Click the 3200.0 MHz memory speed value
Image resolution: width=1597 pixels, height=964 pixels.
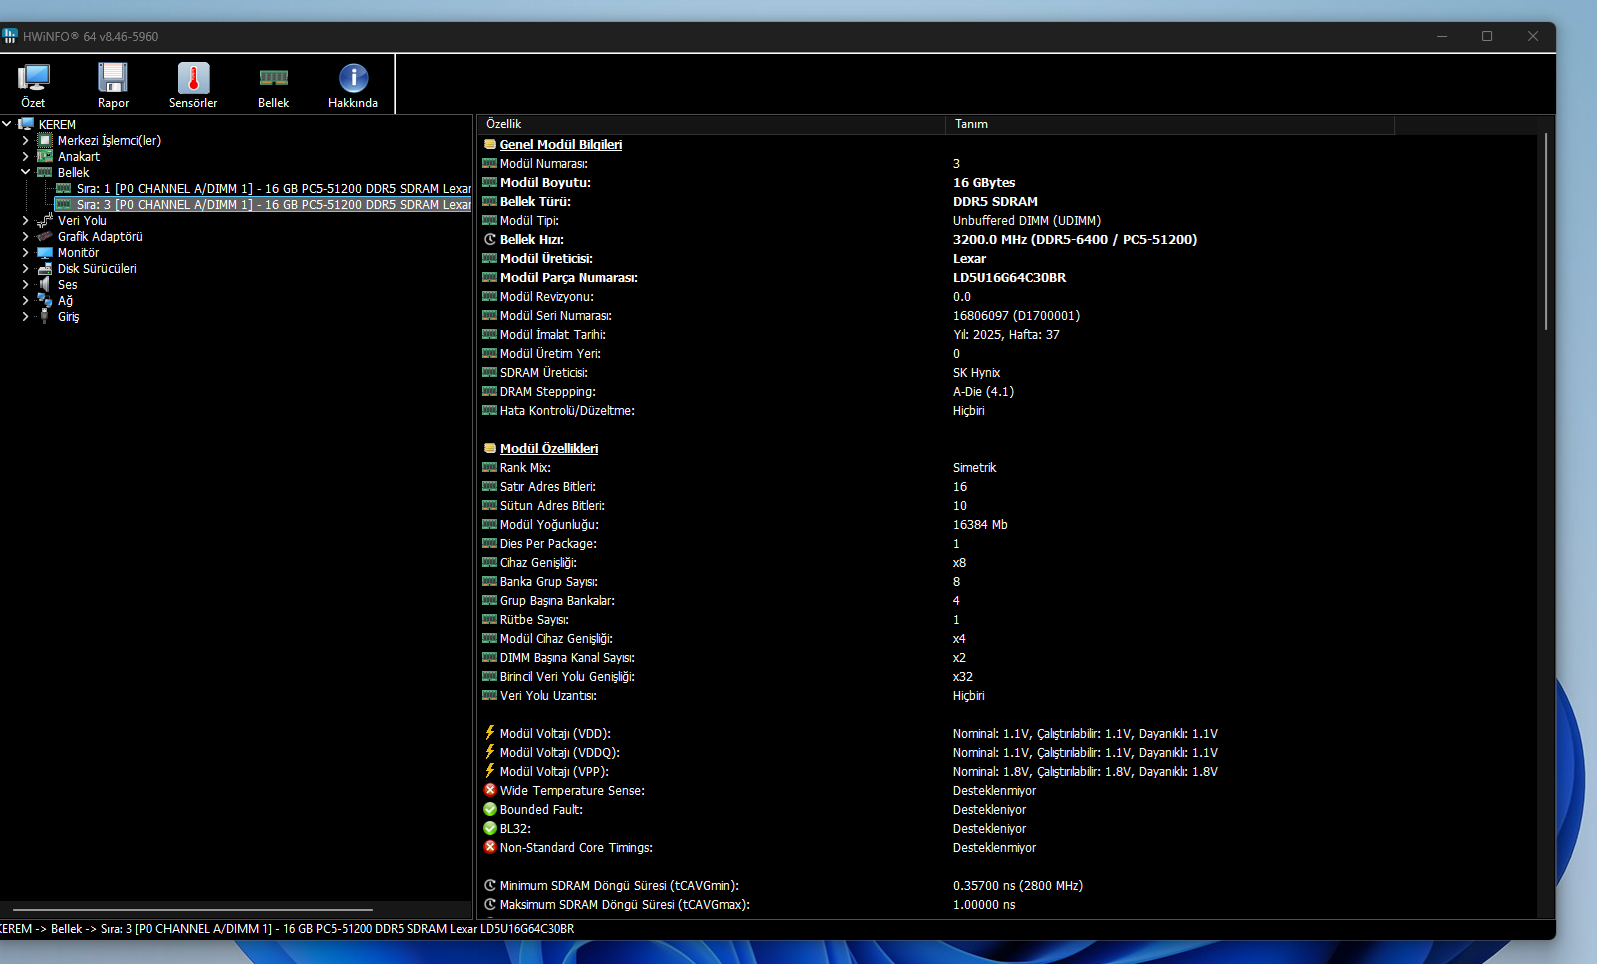[1075, 239]
